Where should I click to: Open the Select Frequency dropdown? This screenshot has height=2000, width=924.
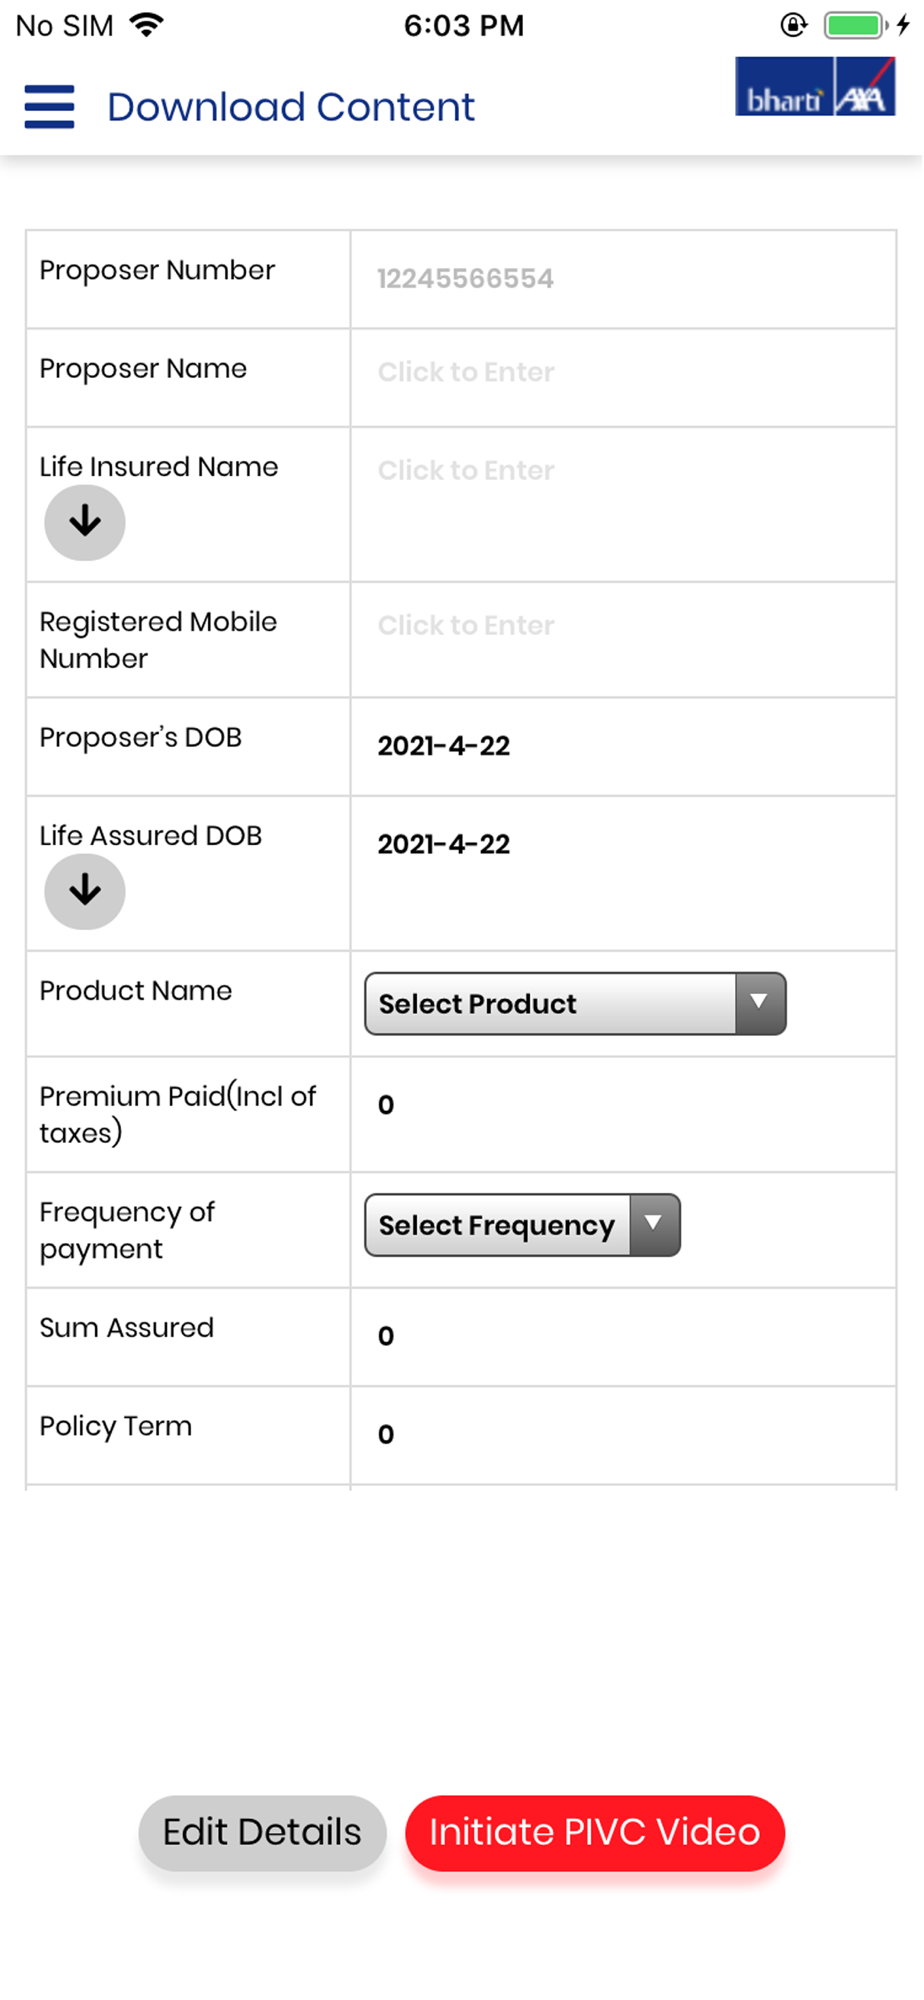pos(522,1225)
